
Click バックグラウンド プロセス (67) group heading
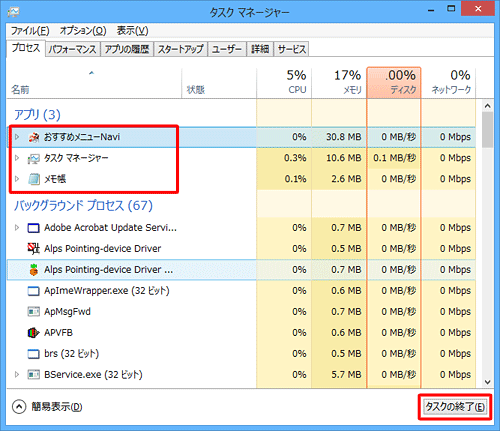[83, 206]
